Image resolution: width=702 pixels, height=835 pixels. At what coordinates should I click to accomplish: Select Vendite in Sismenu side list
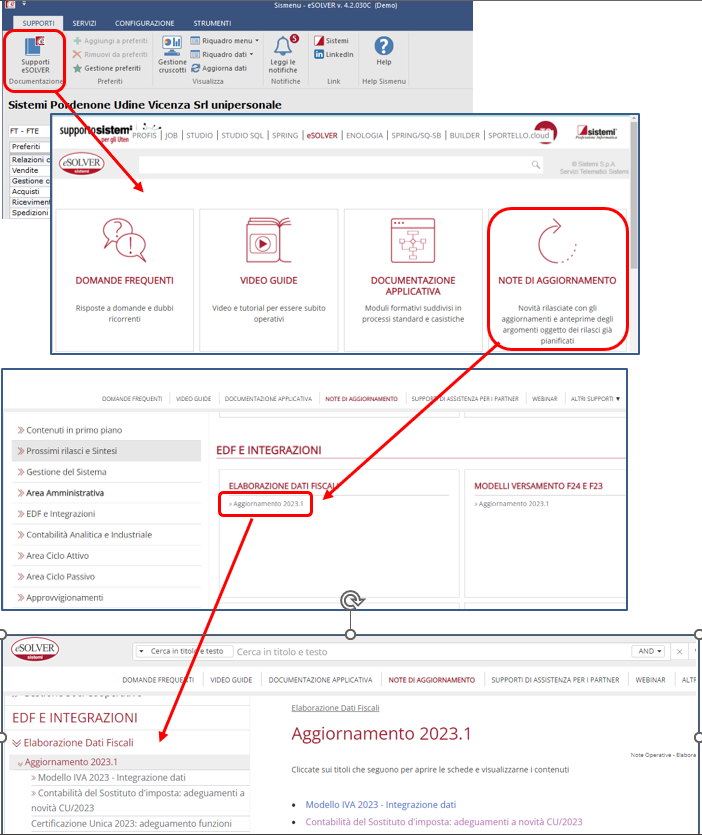click(30, 170)
